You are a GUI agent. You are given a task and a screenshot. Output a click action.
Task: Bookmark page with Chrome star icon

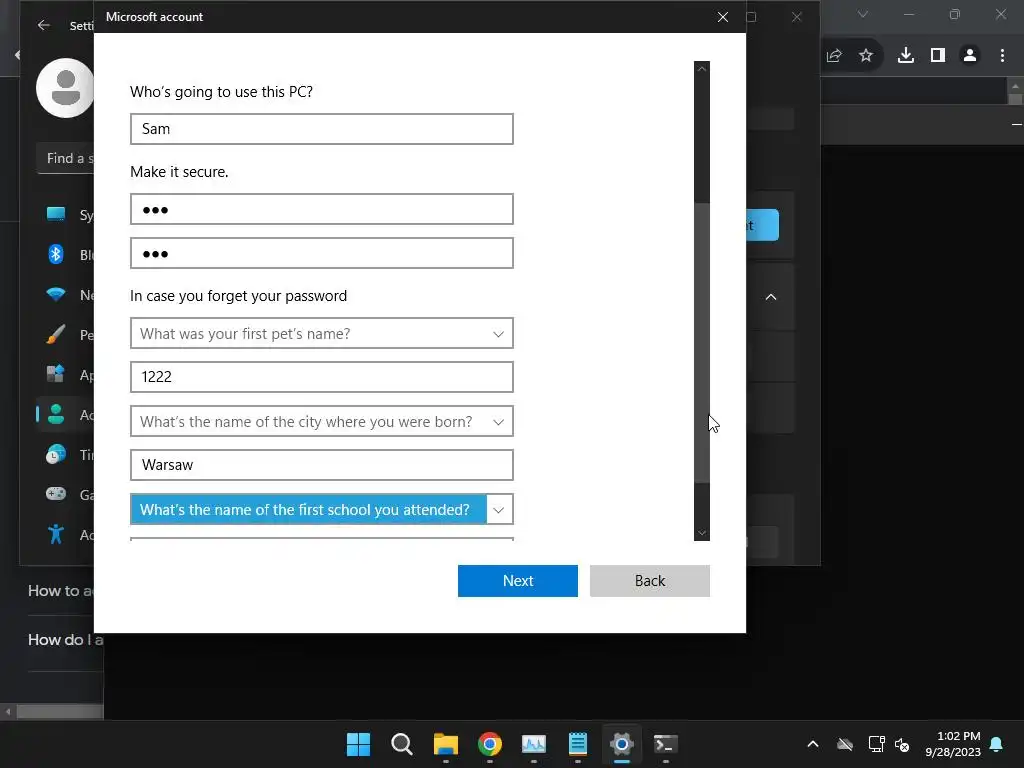866,56
